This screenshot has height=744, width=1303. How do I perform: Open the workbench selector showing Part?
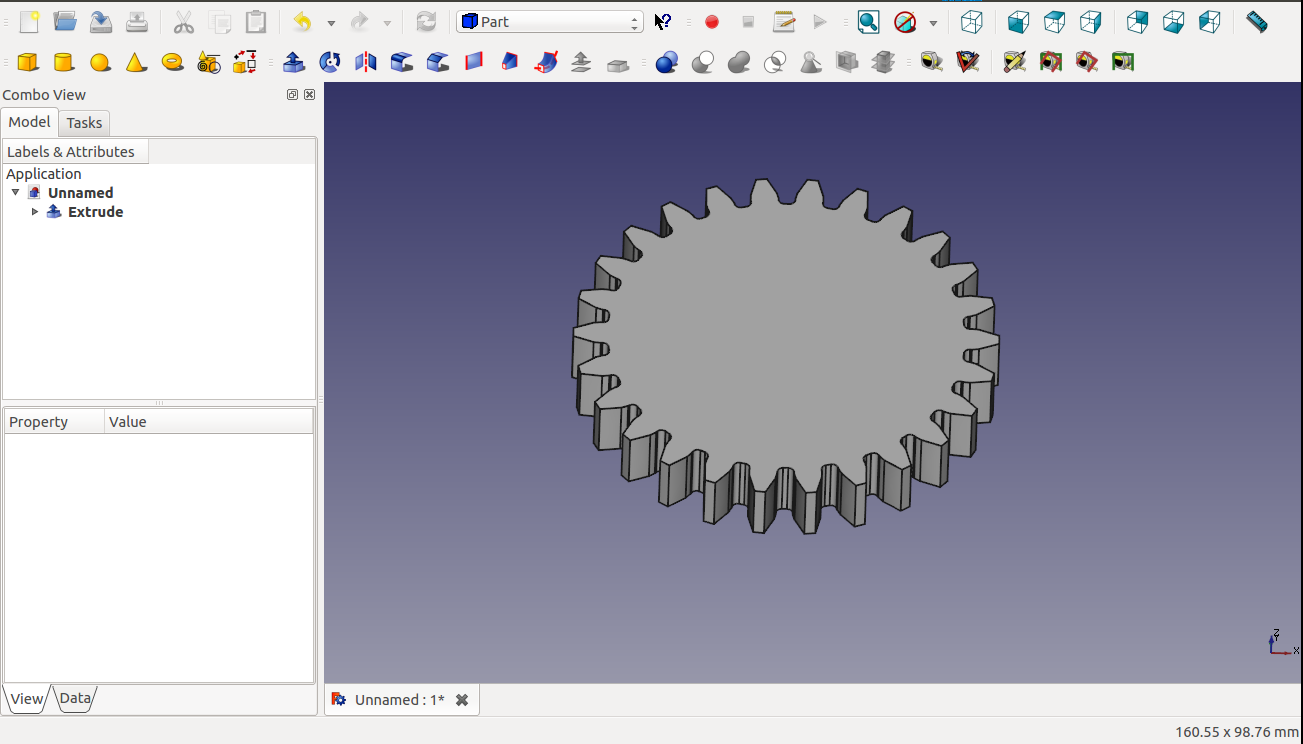pyautogui.click(x=549, y=22)
